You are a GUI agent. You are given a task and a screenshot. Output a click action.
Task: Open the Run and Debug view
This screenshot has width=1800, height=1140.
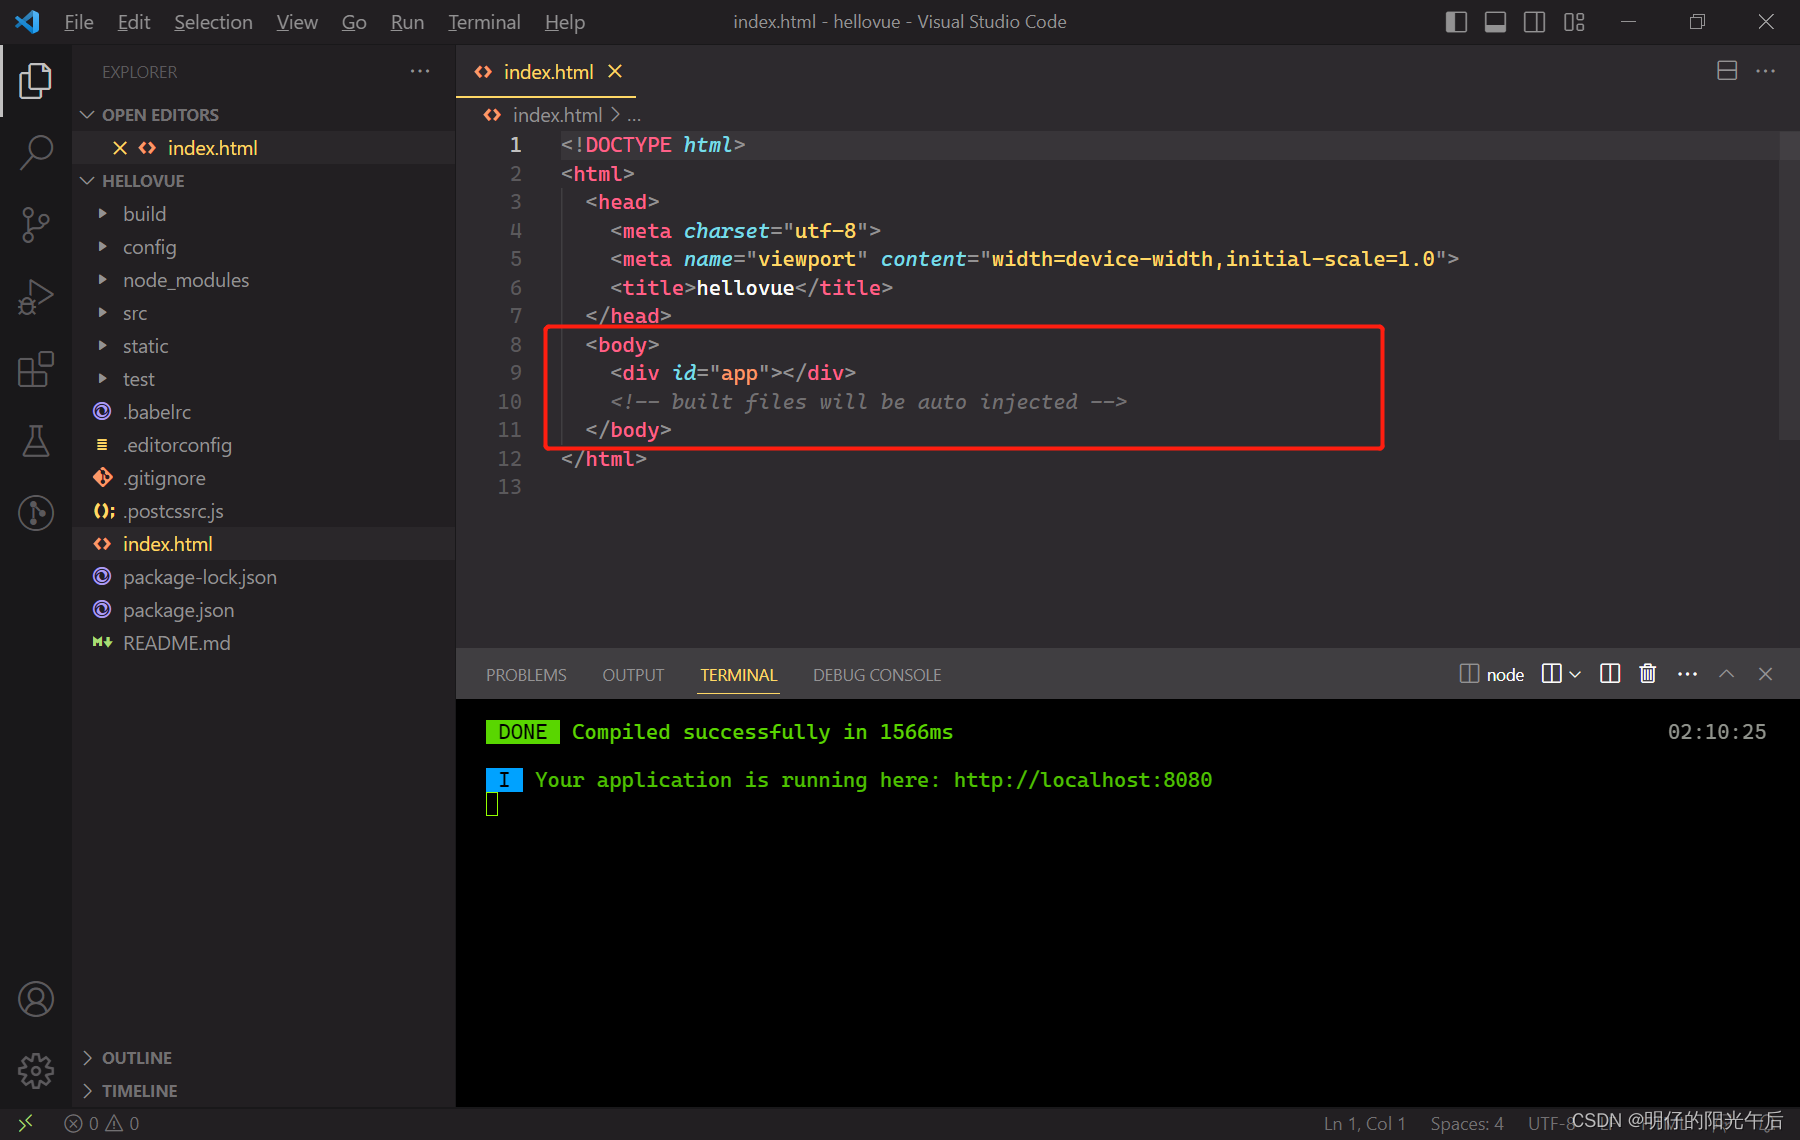point(36,296)
